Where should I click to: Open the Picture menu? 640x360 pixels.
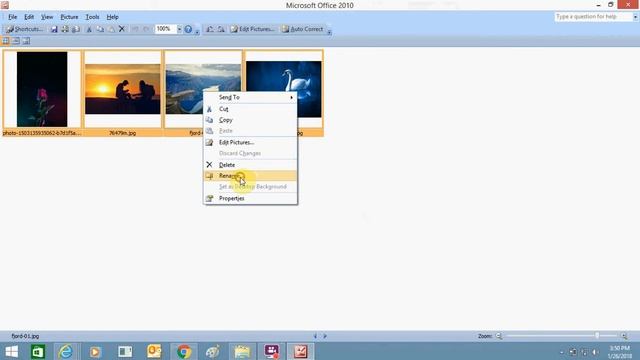[69, 17]
